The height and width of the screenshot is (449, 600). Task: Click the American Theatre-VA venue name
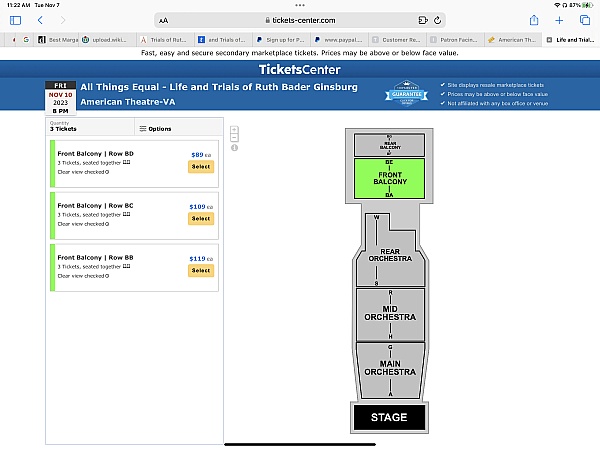point(128,102)
